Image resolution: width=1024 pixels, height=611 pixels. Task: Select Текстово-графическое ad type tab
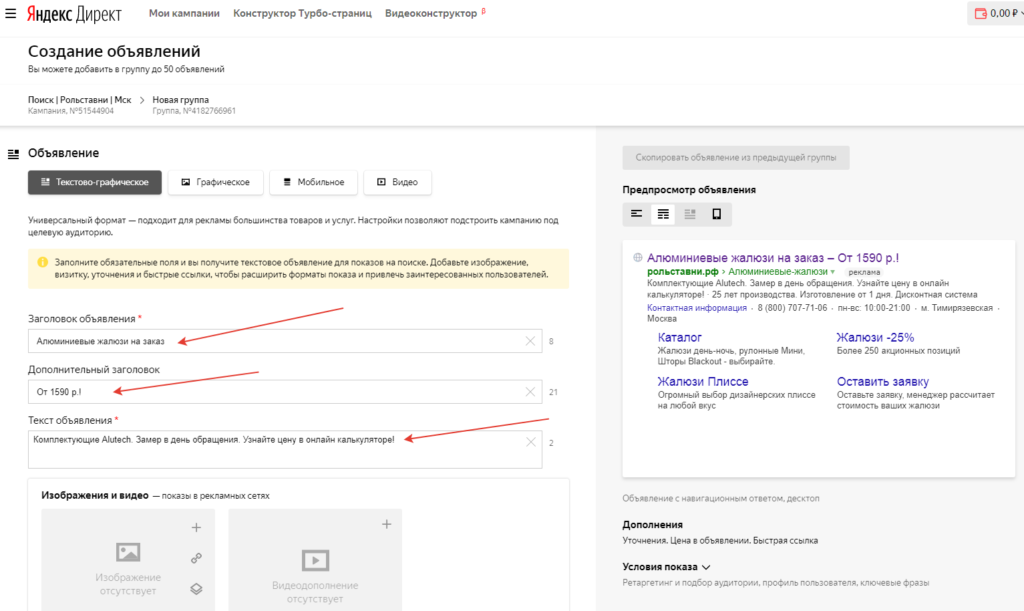coord(95,182)
